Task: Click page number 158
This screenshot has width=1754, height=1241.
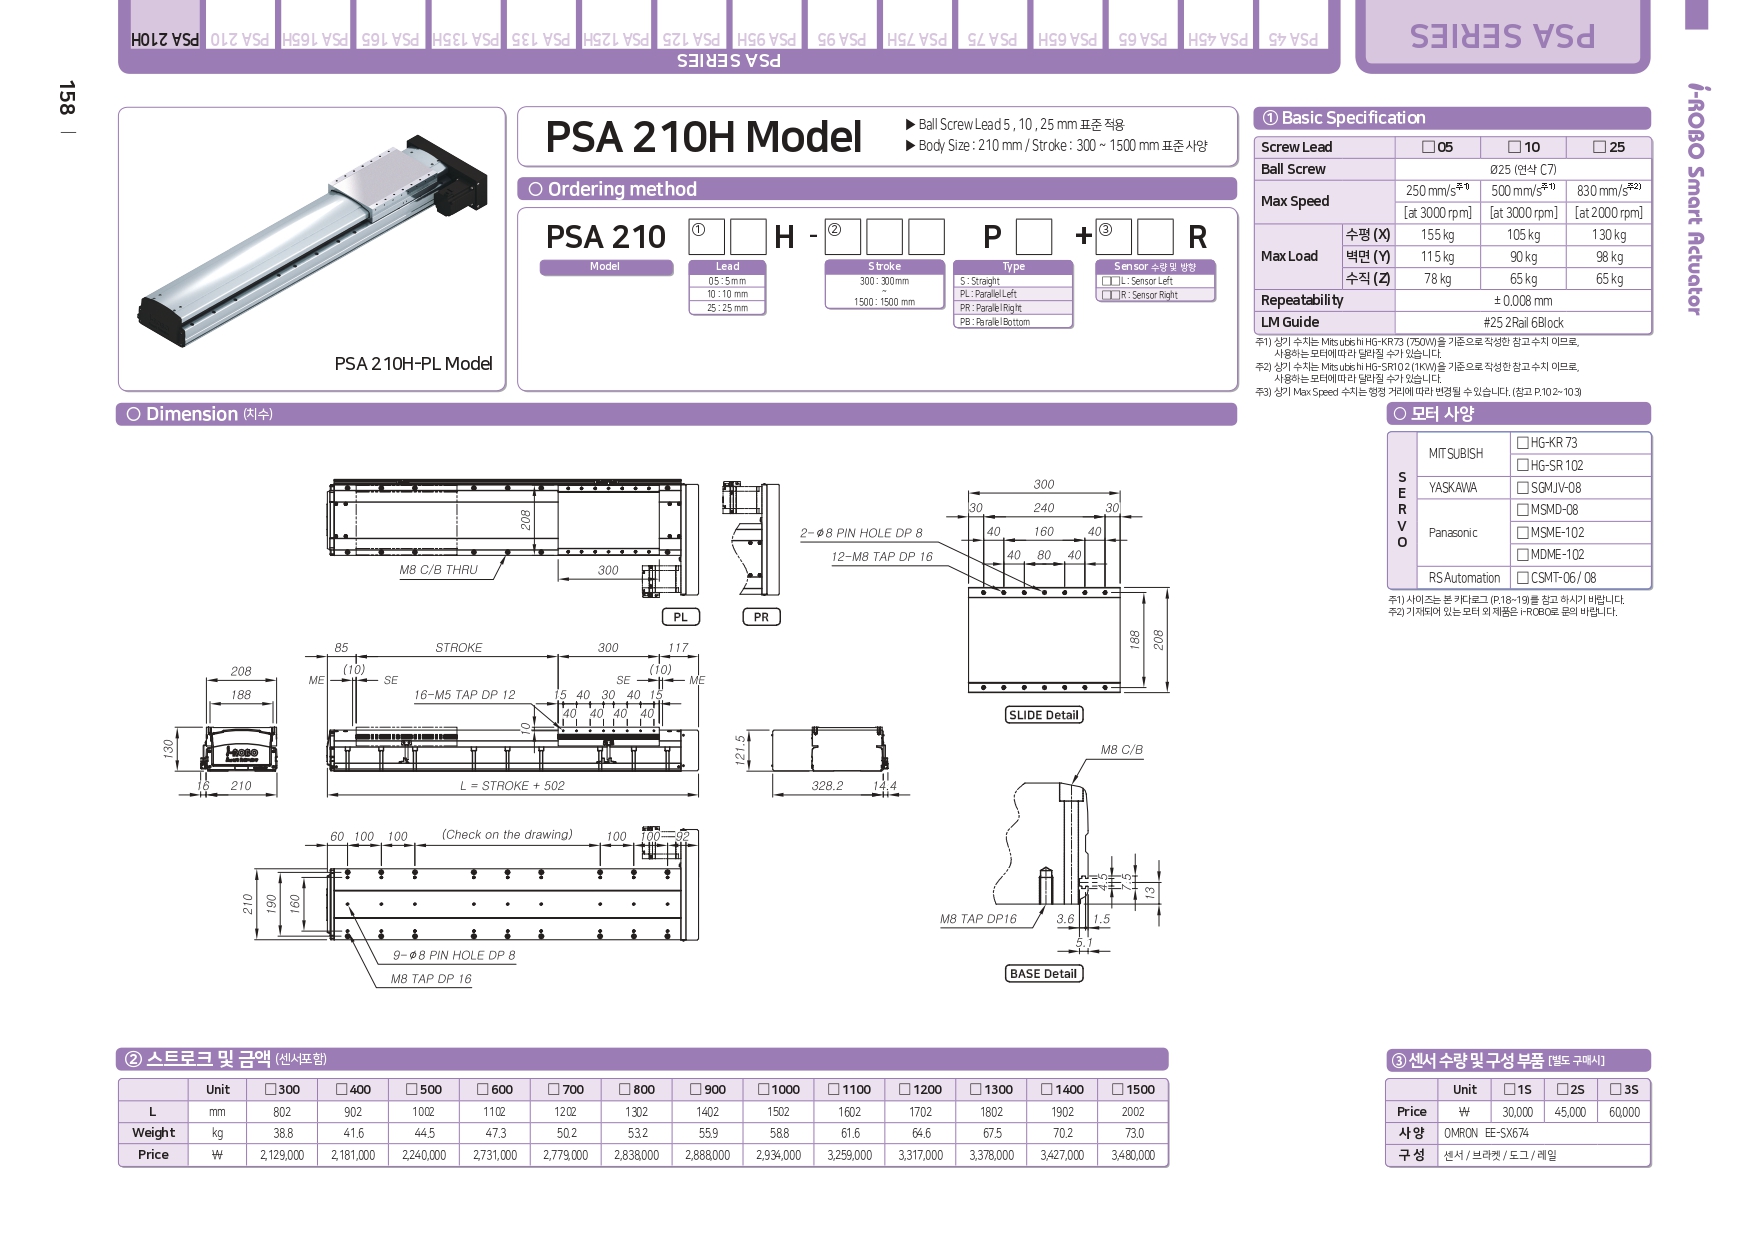Action: click(x=66, y=98)
